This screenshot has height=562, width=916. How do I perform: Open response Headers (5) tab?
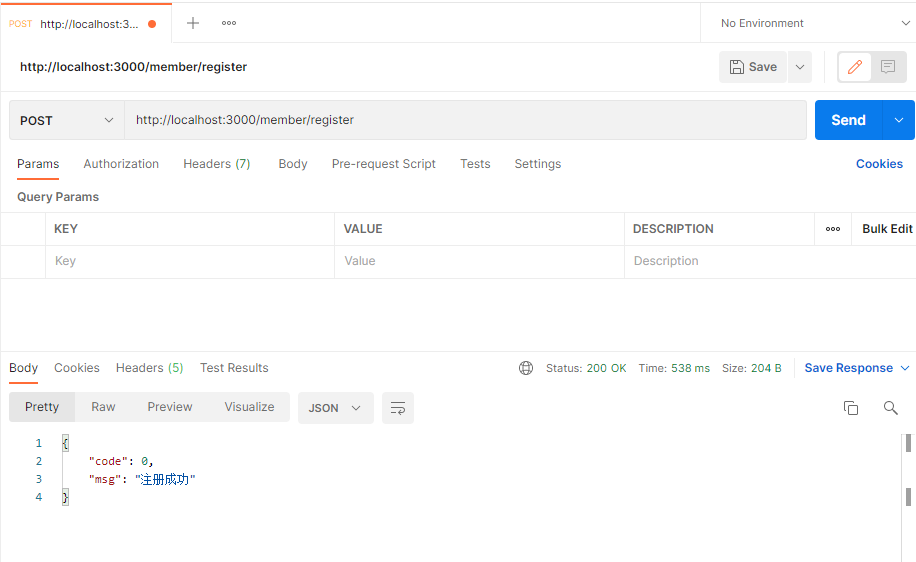[150, 368]
